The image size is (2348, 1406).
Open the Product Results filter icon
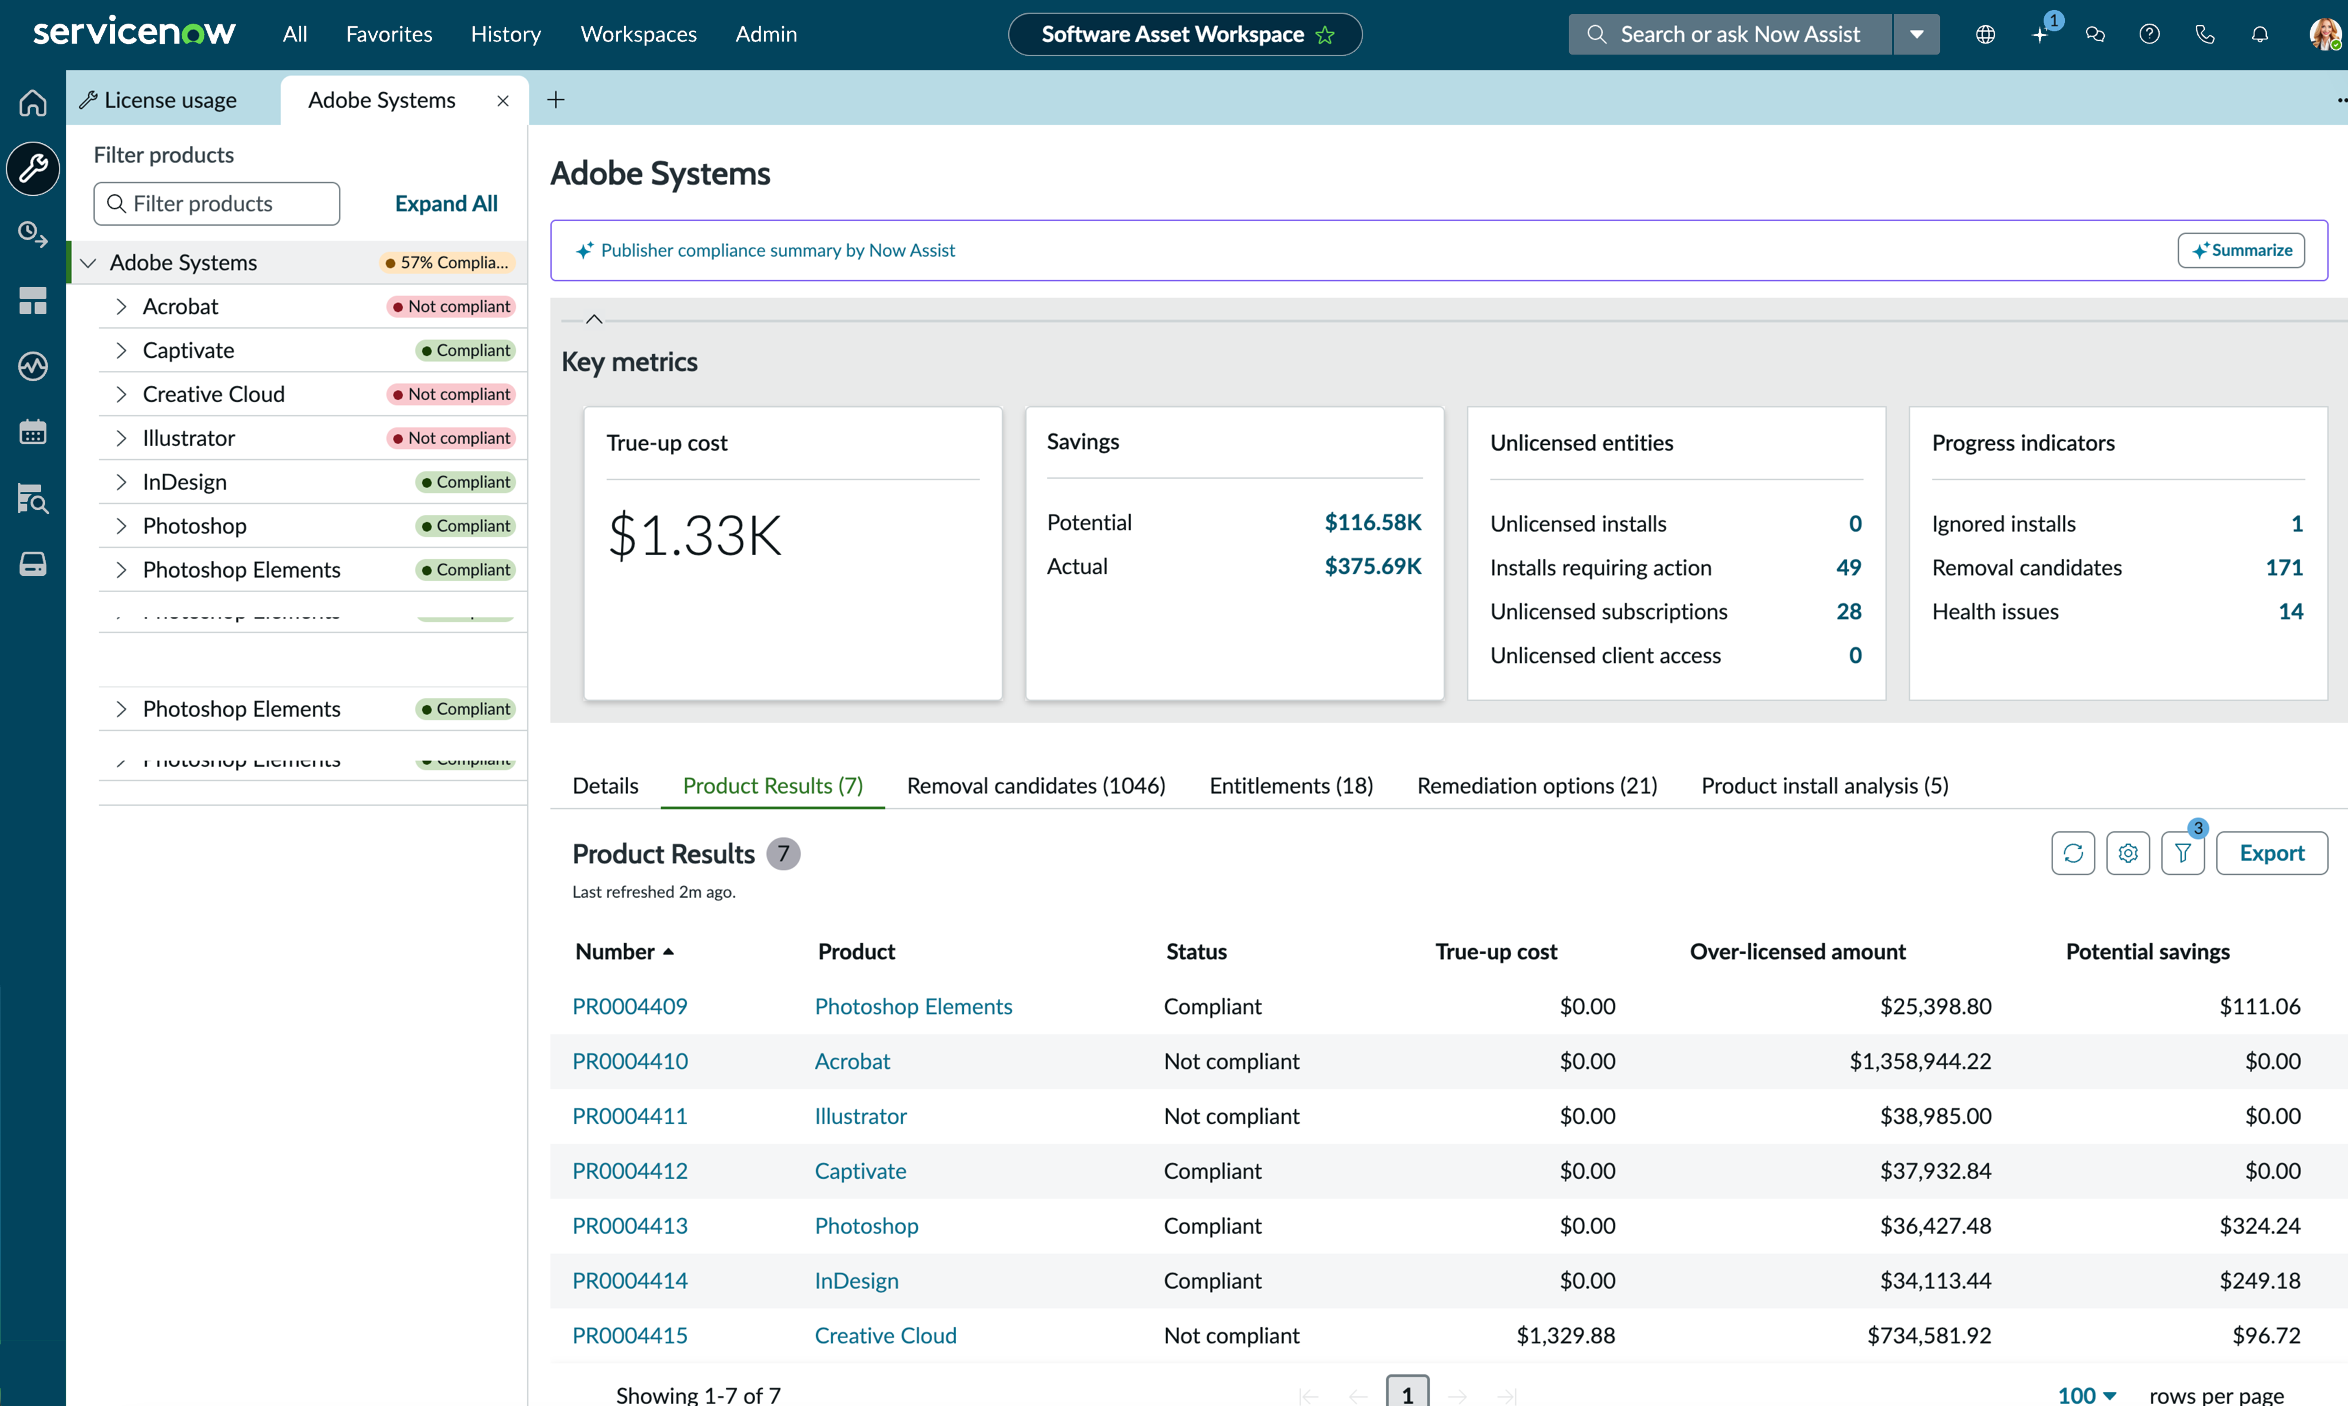pos(2183,853)
